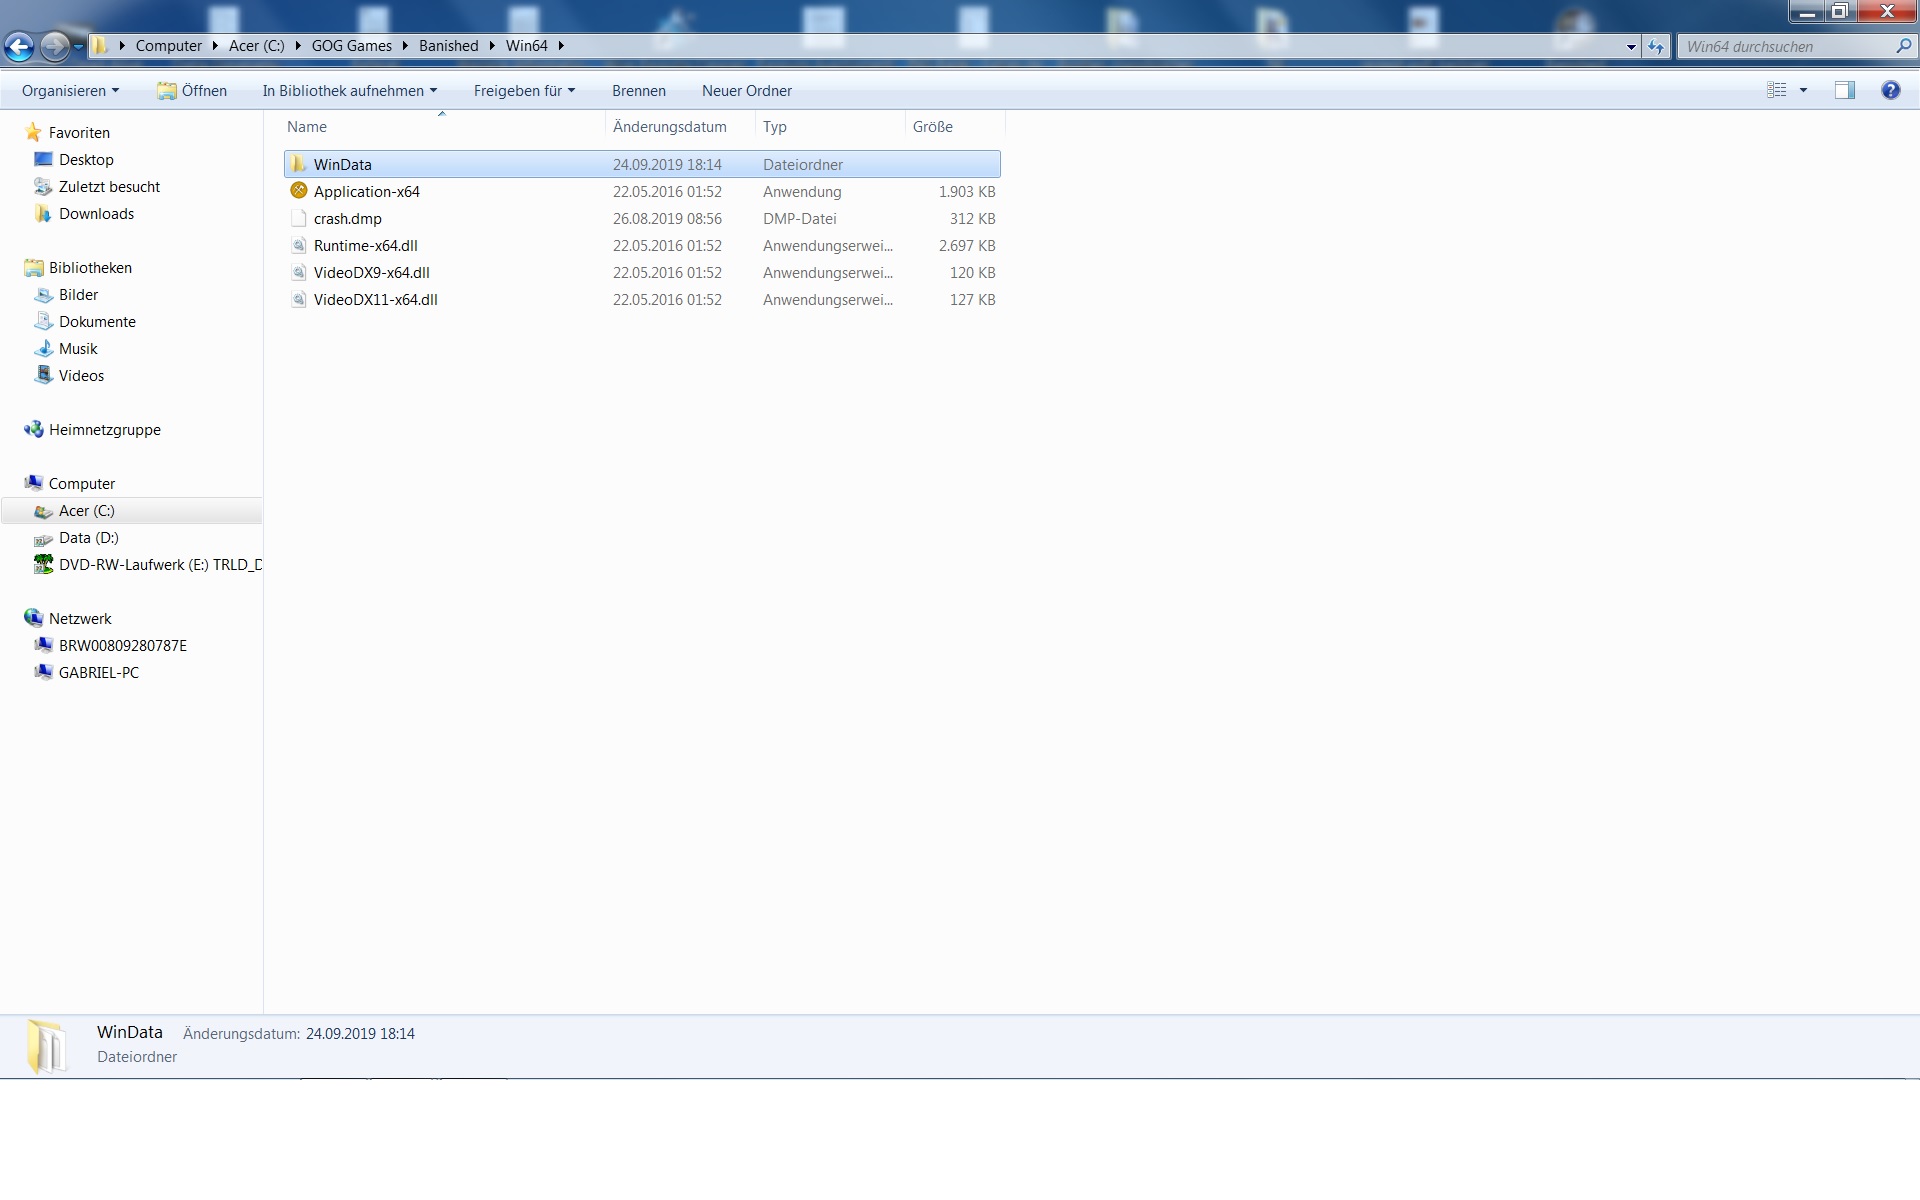Click the blue Help question mark icon
Viewport: 1920px width, 1200px height.
click(1890, 90)
